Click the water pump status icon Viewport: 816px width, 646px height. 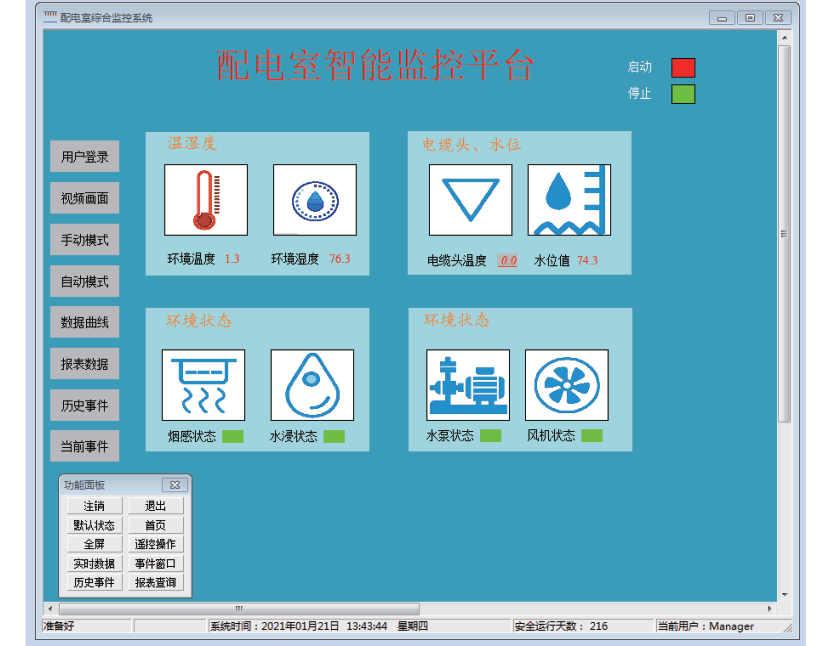pos(467,385)
